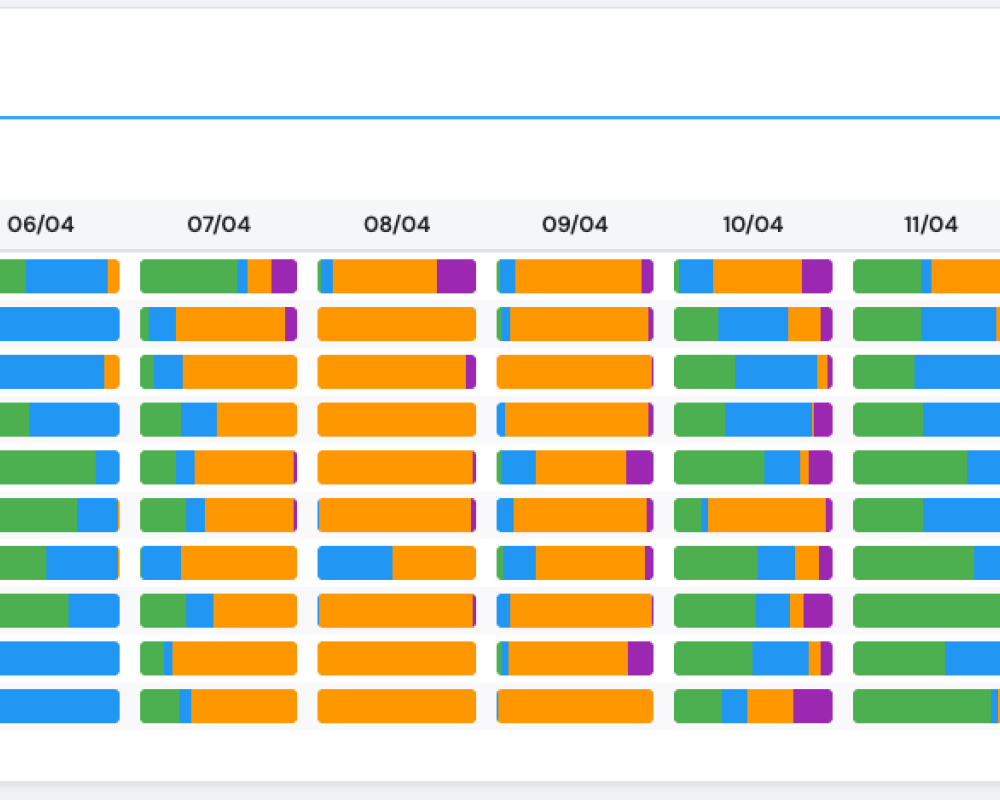Pick the 10/04 date header
The image size is (1000, 800).
tap(753, 225)
